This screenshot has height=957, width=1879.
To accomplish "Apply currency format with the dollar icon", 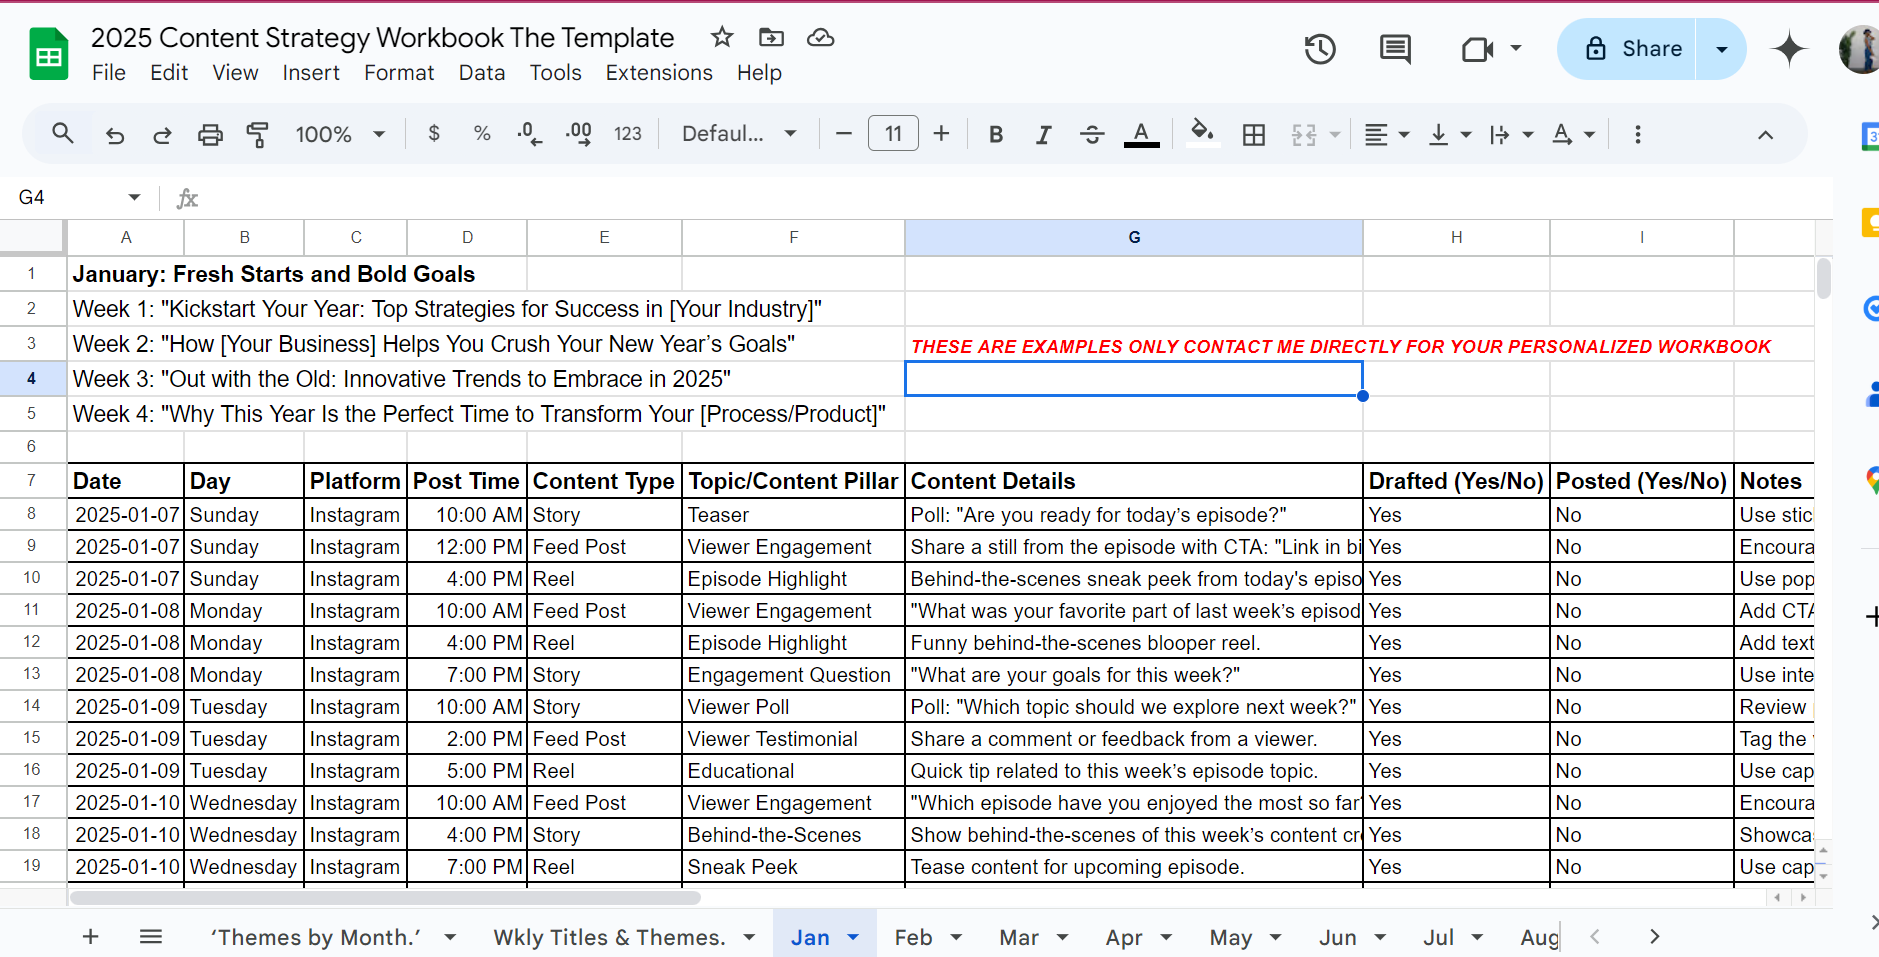I will click(x=434, y=133).
